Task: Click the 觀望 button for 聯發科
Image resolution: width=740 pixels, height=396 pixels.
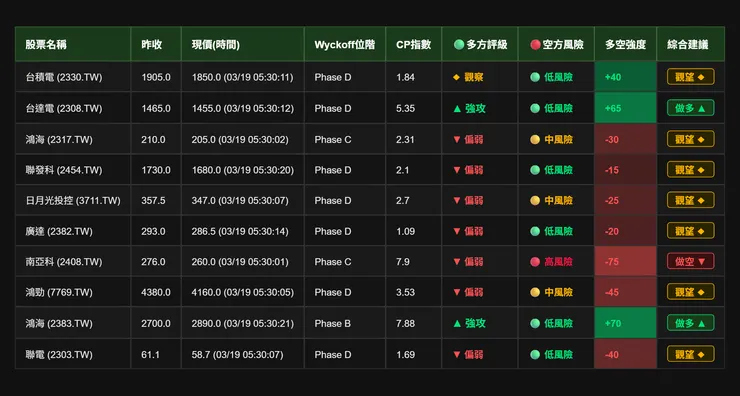Action: [690, 169]
